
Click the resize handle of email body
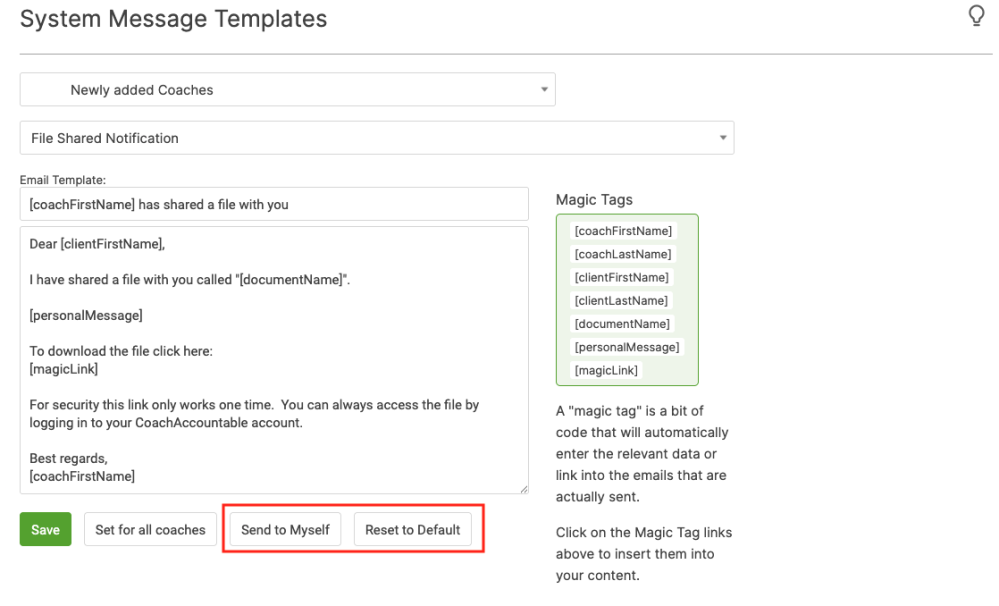[x=523, y=488]
